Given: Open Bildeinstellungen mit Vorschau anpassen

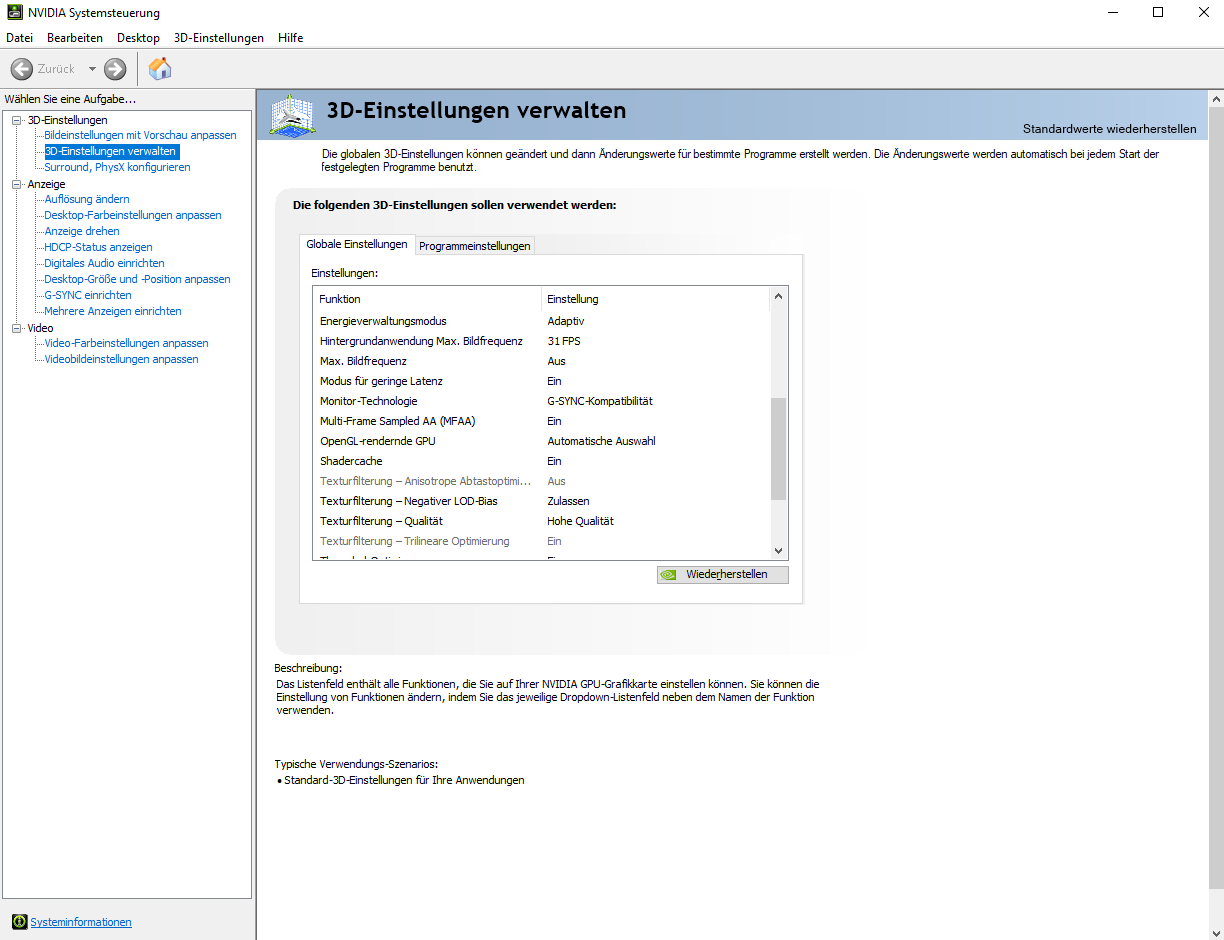Looking at the screenshot, I should coord(140,135).
